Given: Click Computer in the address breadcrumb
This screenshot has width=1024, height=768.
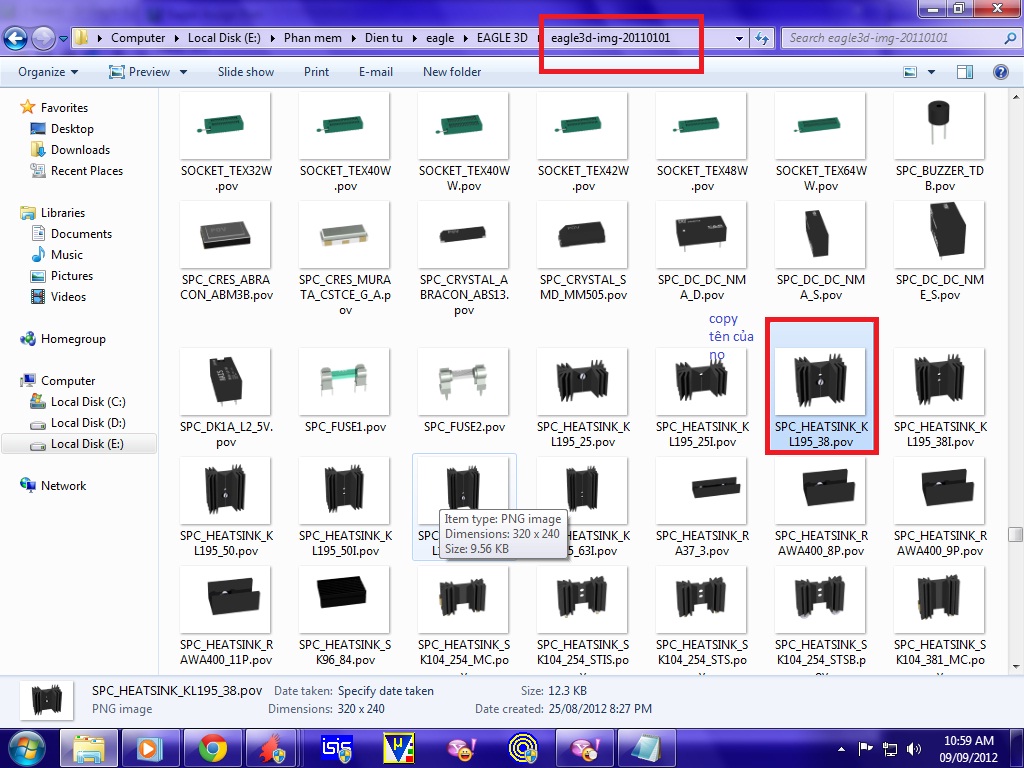Looking at the screenshot, I should pyautogui.click(x=138, y=38).
